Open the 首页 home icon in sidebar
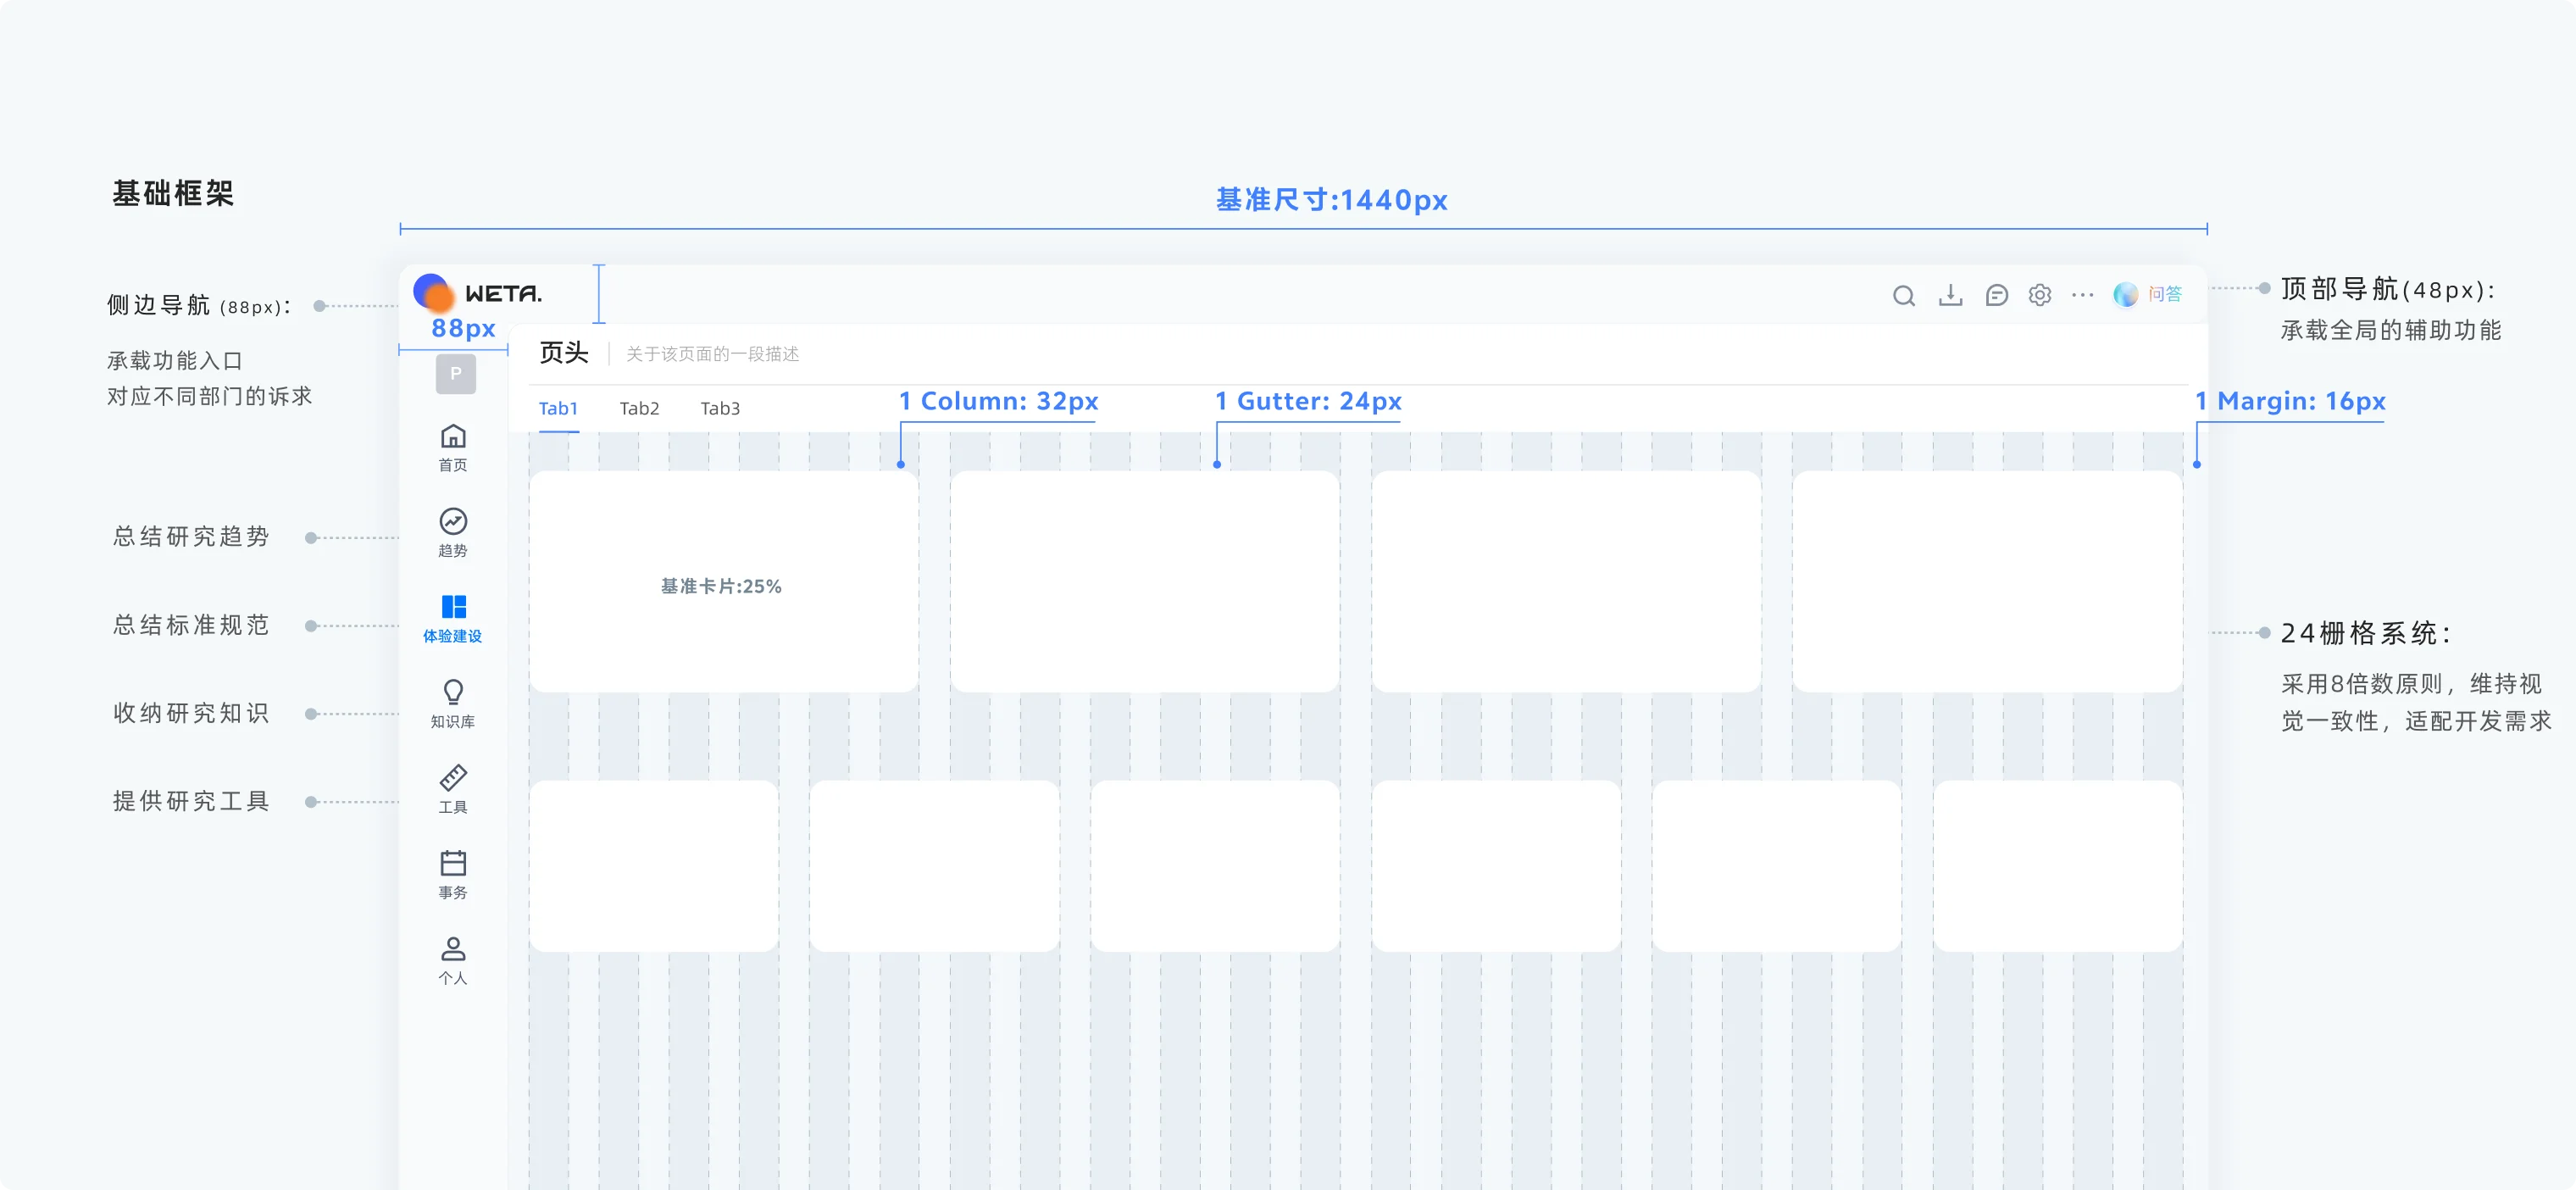This screenshot has width=2576, height=1190. (453, 436)
